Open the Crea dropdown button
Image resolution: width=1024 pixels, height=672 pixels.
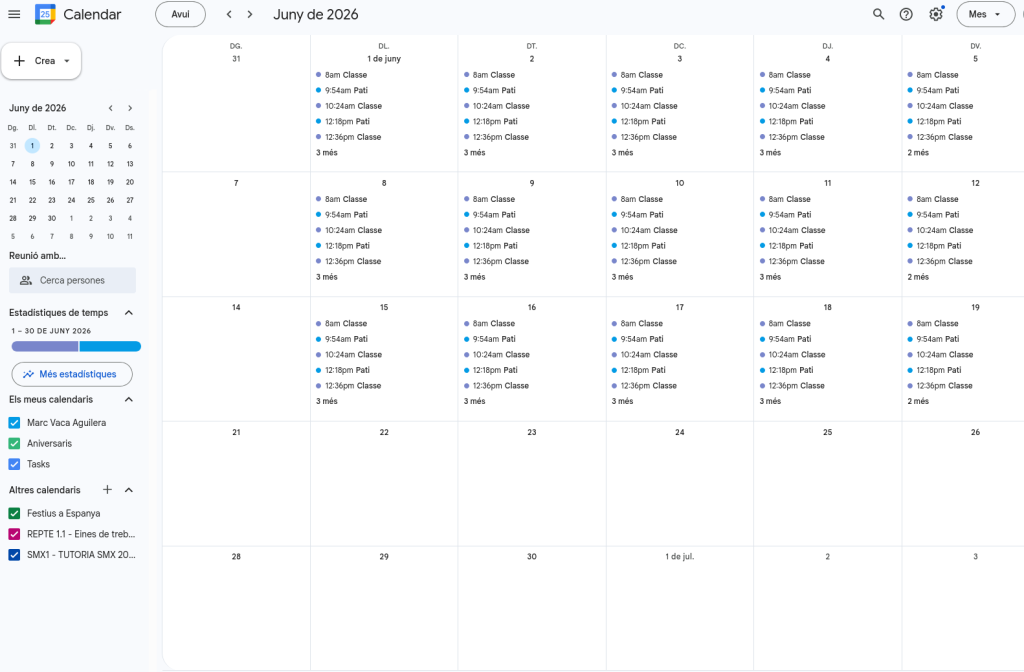pyautogui.click(x=42, y=61)
